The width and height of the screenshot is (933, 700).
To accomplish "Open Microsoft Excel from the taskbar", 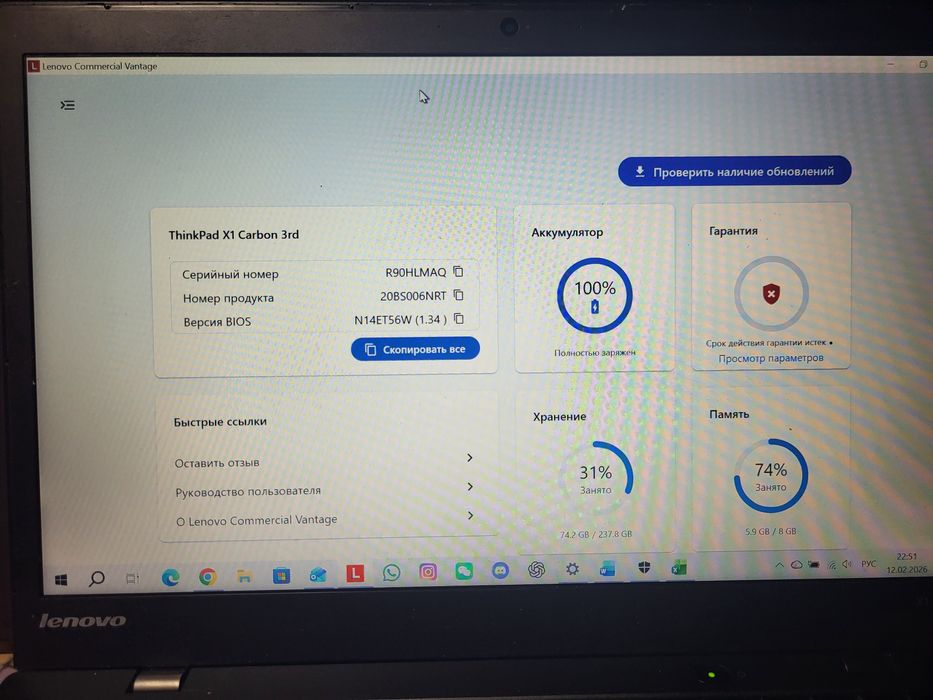I will pos(679,568).
